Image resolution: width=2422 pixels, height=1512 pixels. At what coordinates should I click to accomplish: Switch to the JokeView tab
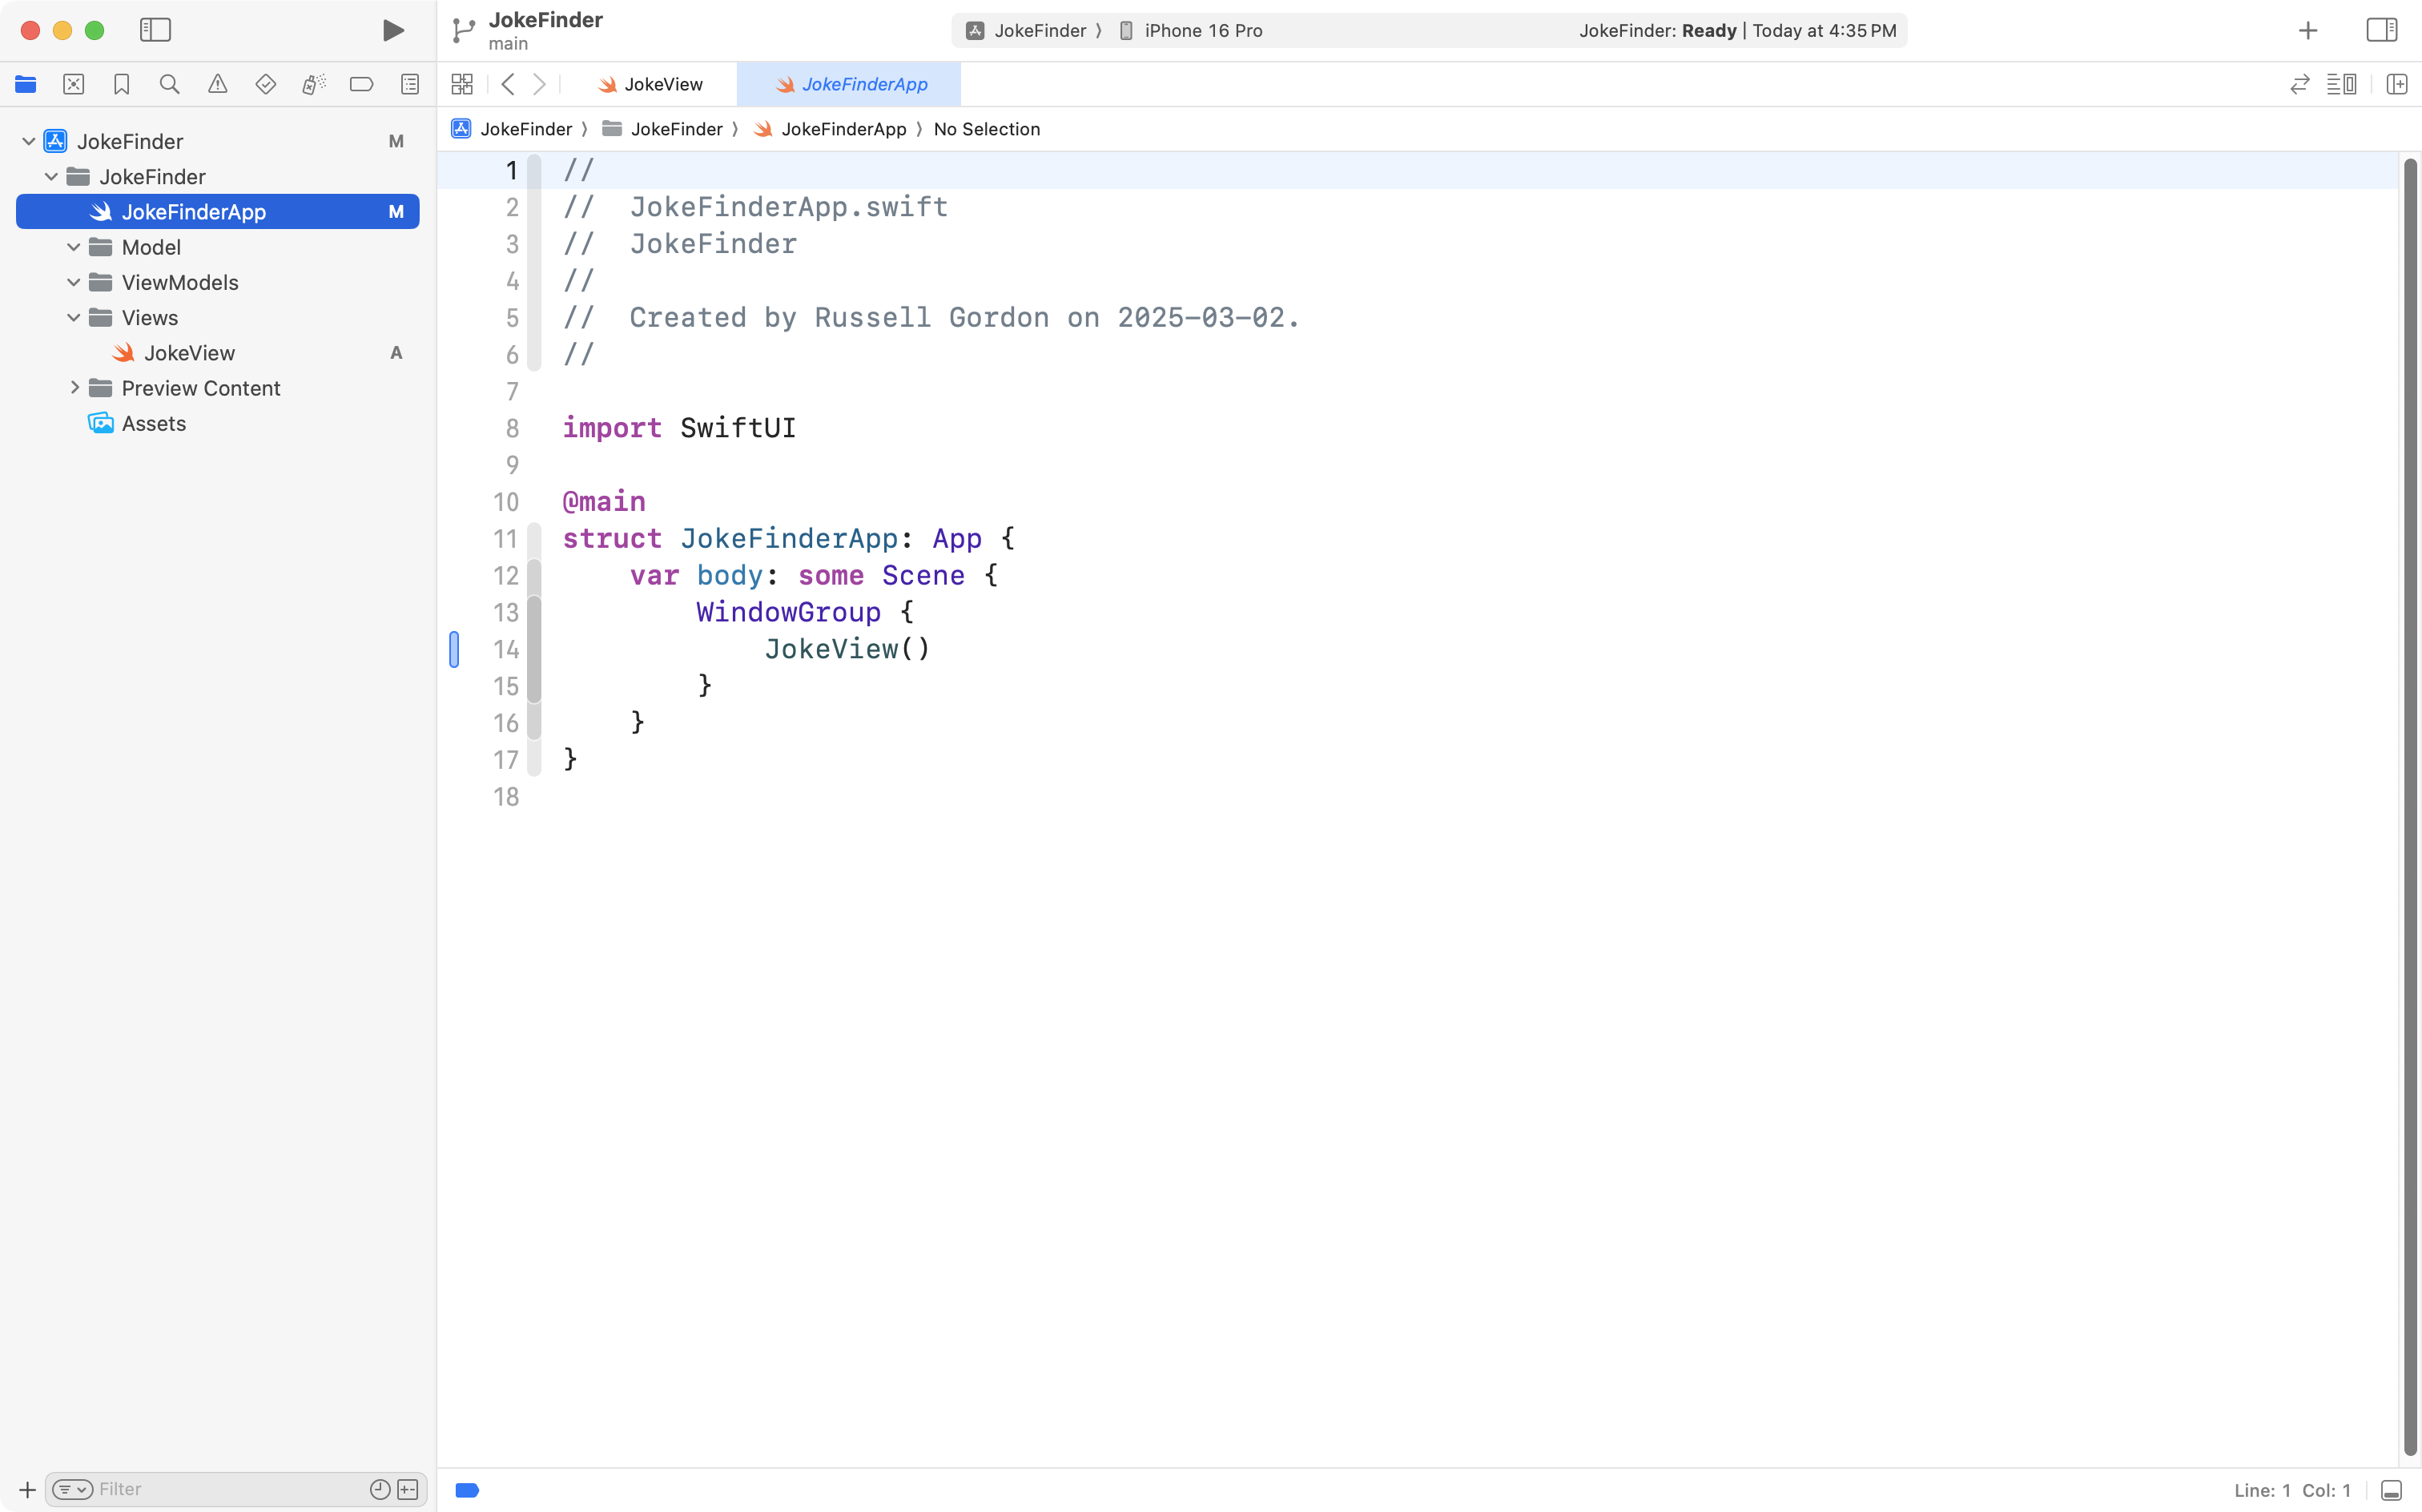tap(651, 85)
